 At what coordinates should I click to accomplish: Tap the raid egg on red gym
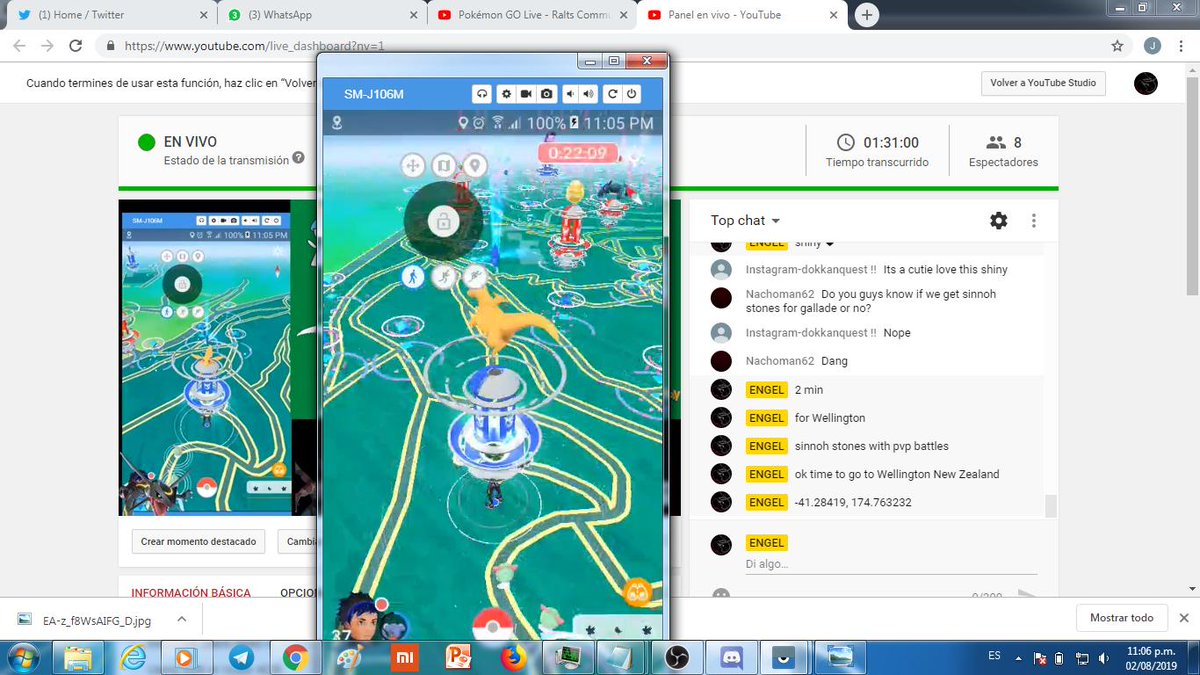[575, 192]
